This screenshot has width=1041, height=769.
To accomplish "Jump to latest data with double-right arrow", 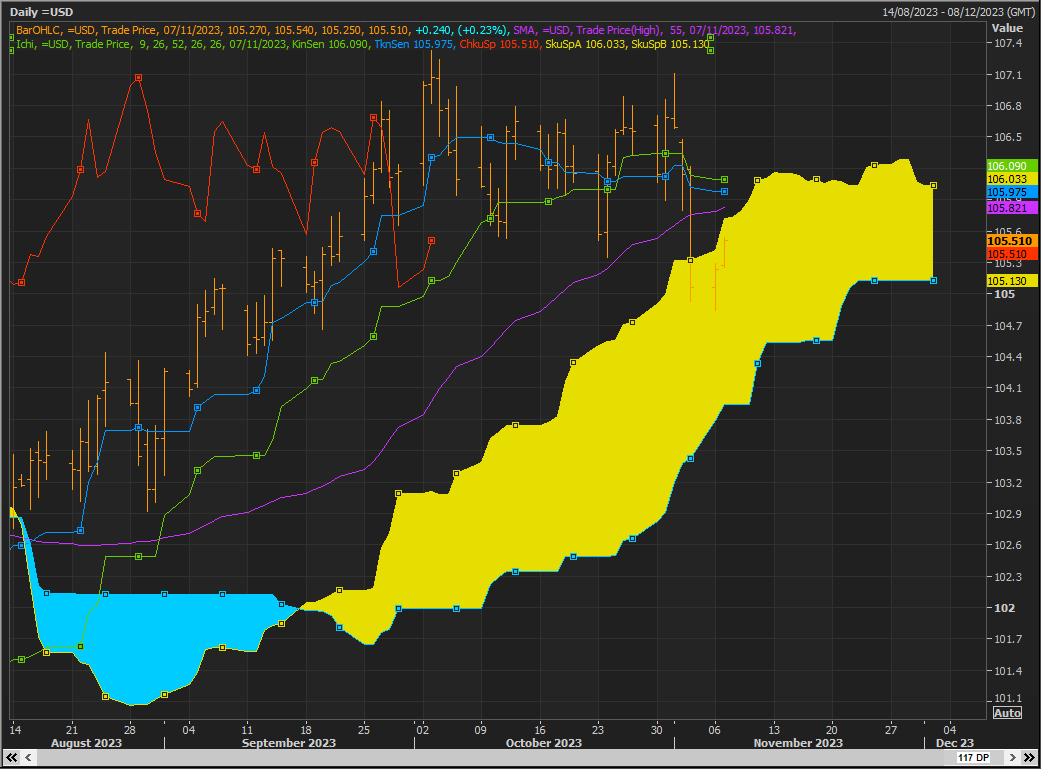I will [x=1029, y=757].
